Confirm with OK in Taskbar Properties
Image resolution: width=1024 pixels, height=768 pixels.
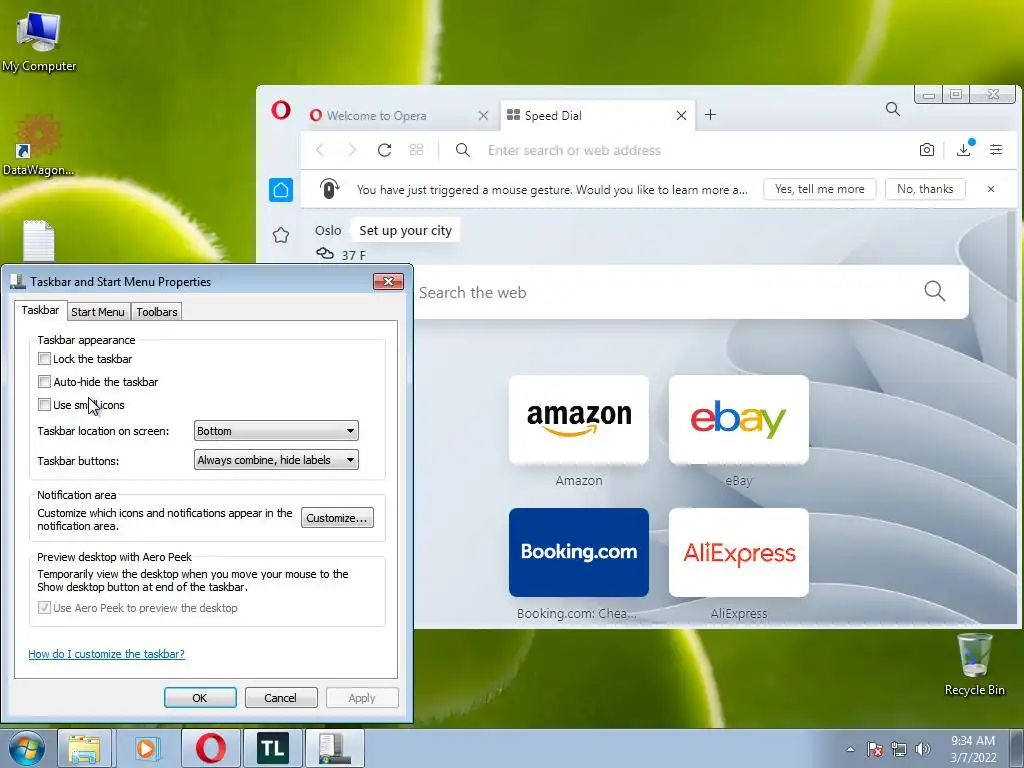[200, 697]
